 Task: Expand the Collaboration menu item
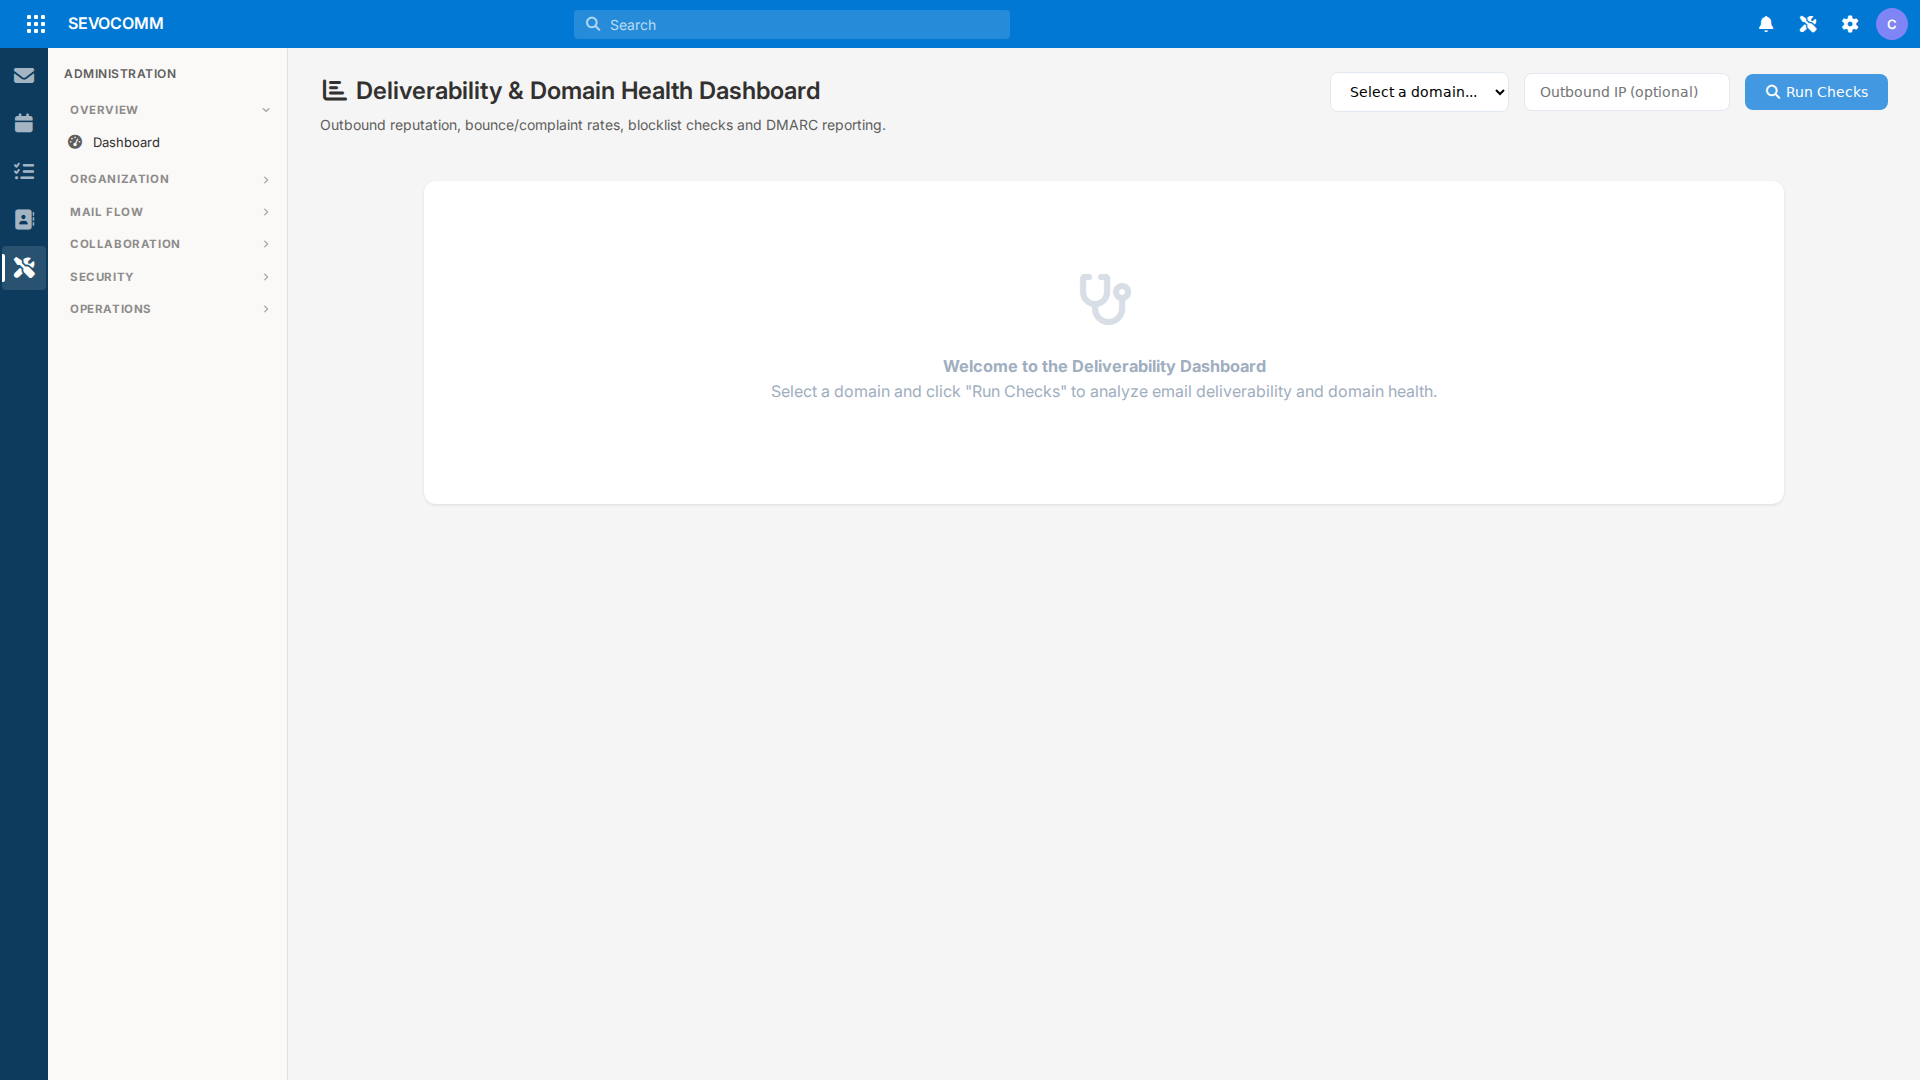(x=167, y=243)
